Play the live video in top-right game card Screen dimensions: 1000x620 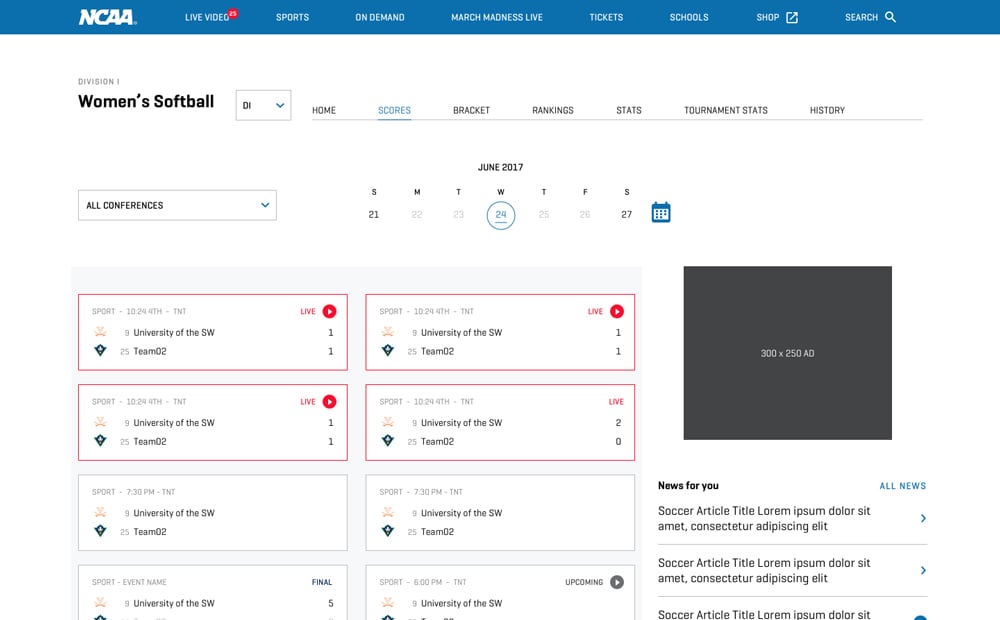[617, 311]
